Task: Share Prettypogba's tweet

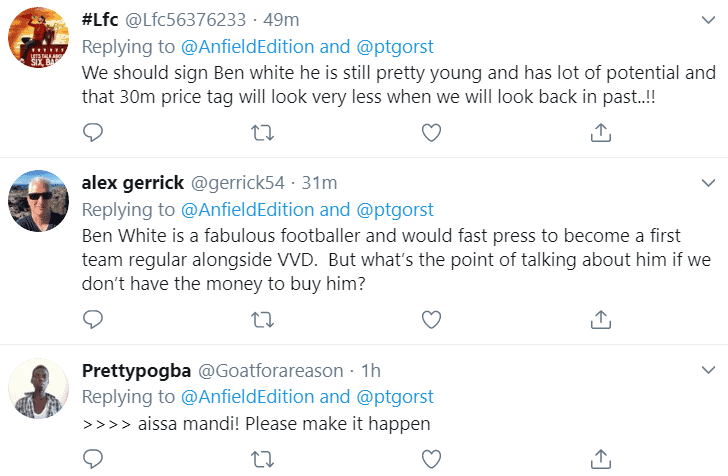Action: pyautogui.click(x=601, y=459)
